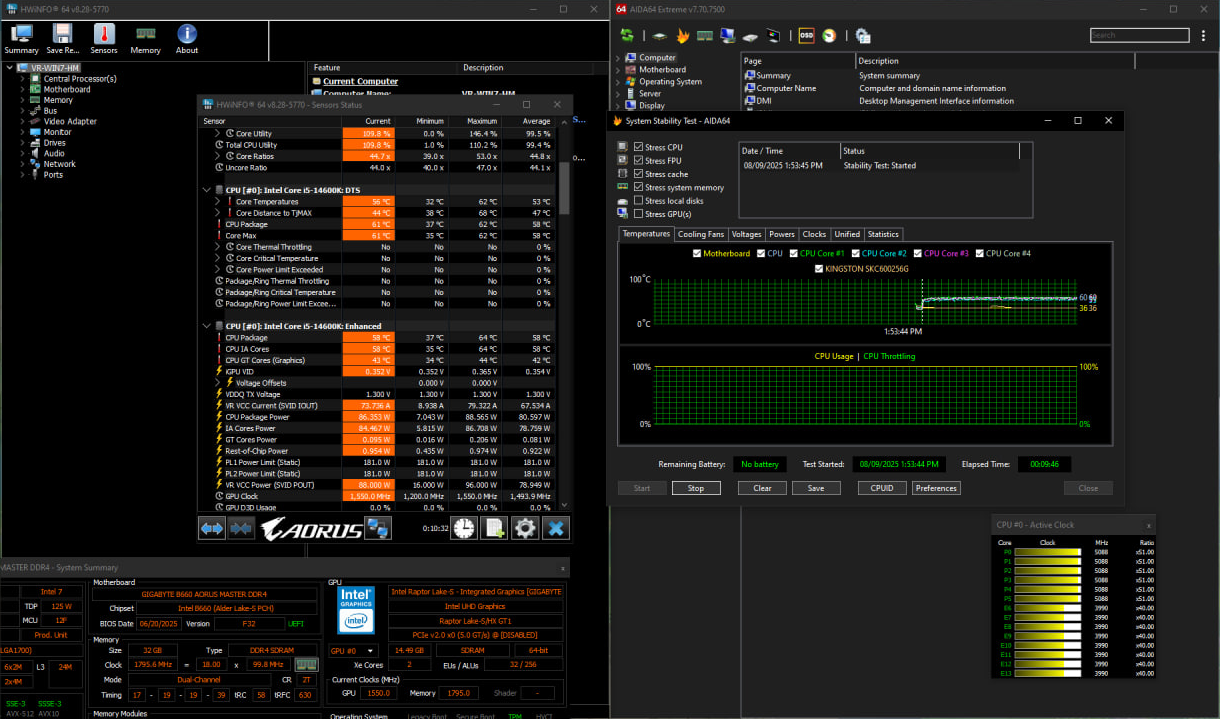Image resolution: width=1220 pixels, height=719 pixels.
Task: Click the AIDA64 Search input field
Action: point(1138,35)
